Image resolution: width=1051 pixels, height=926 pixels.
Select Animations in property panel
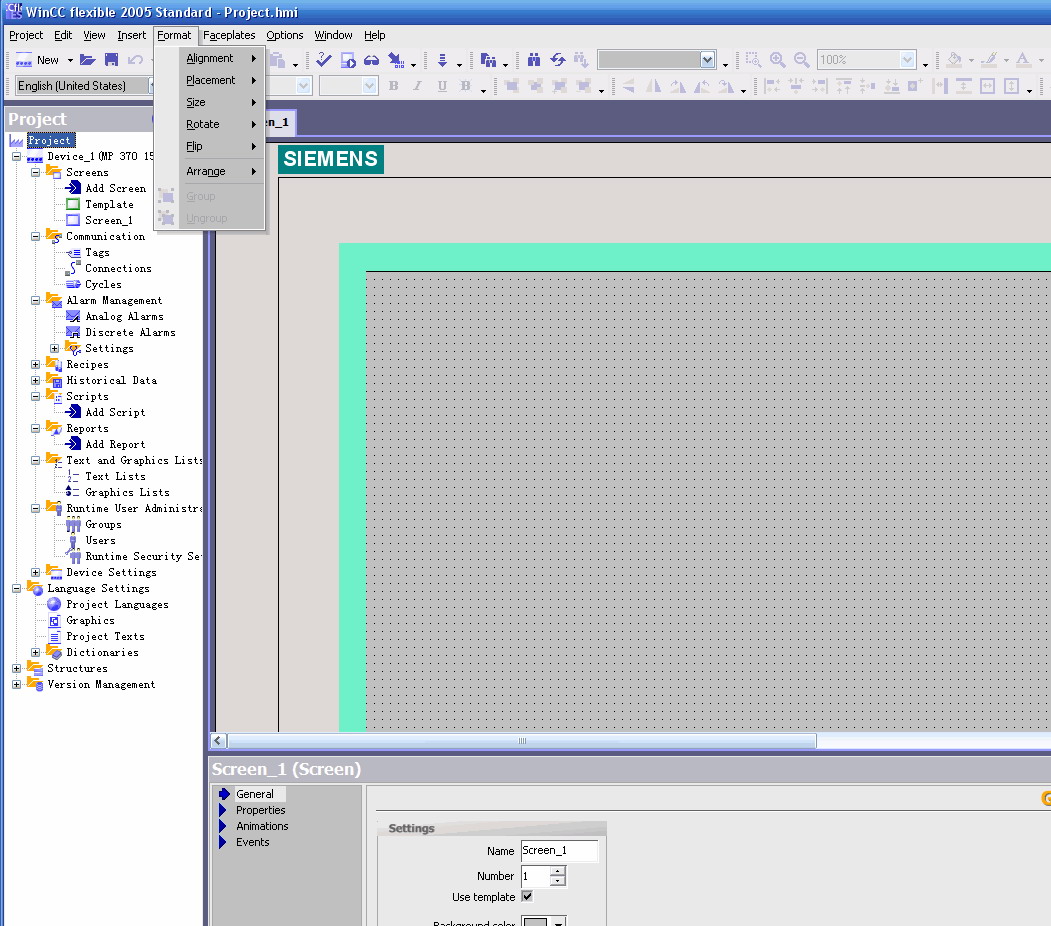pos(262,826)
